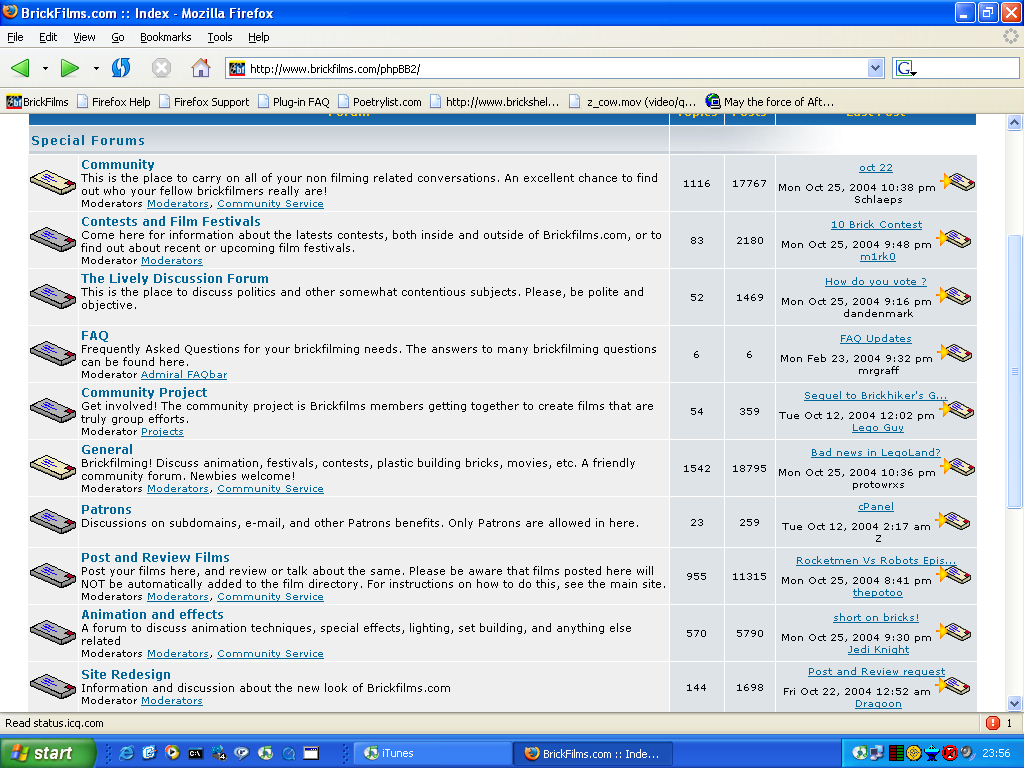Image resolution: width=1024 pixels, height=768 pixels.
Task: Open the Go menu
Action: pyautogui.click(x=118, y=37)
